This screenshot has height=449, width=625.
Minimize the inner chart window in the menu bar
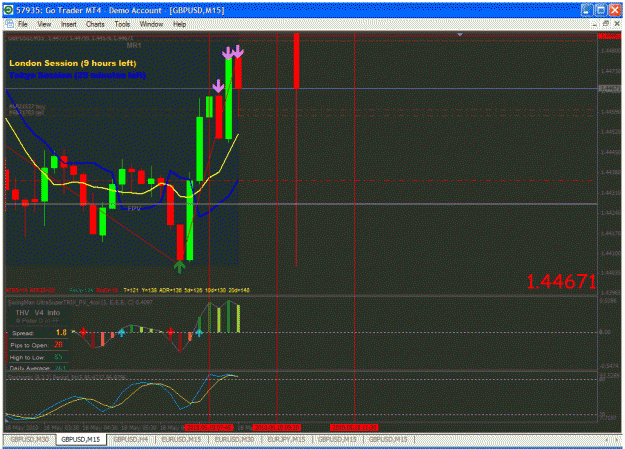coord(595,24)
